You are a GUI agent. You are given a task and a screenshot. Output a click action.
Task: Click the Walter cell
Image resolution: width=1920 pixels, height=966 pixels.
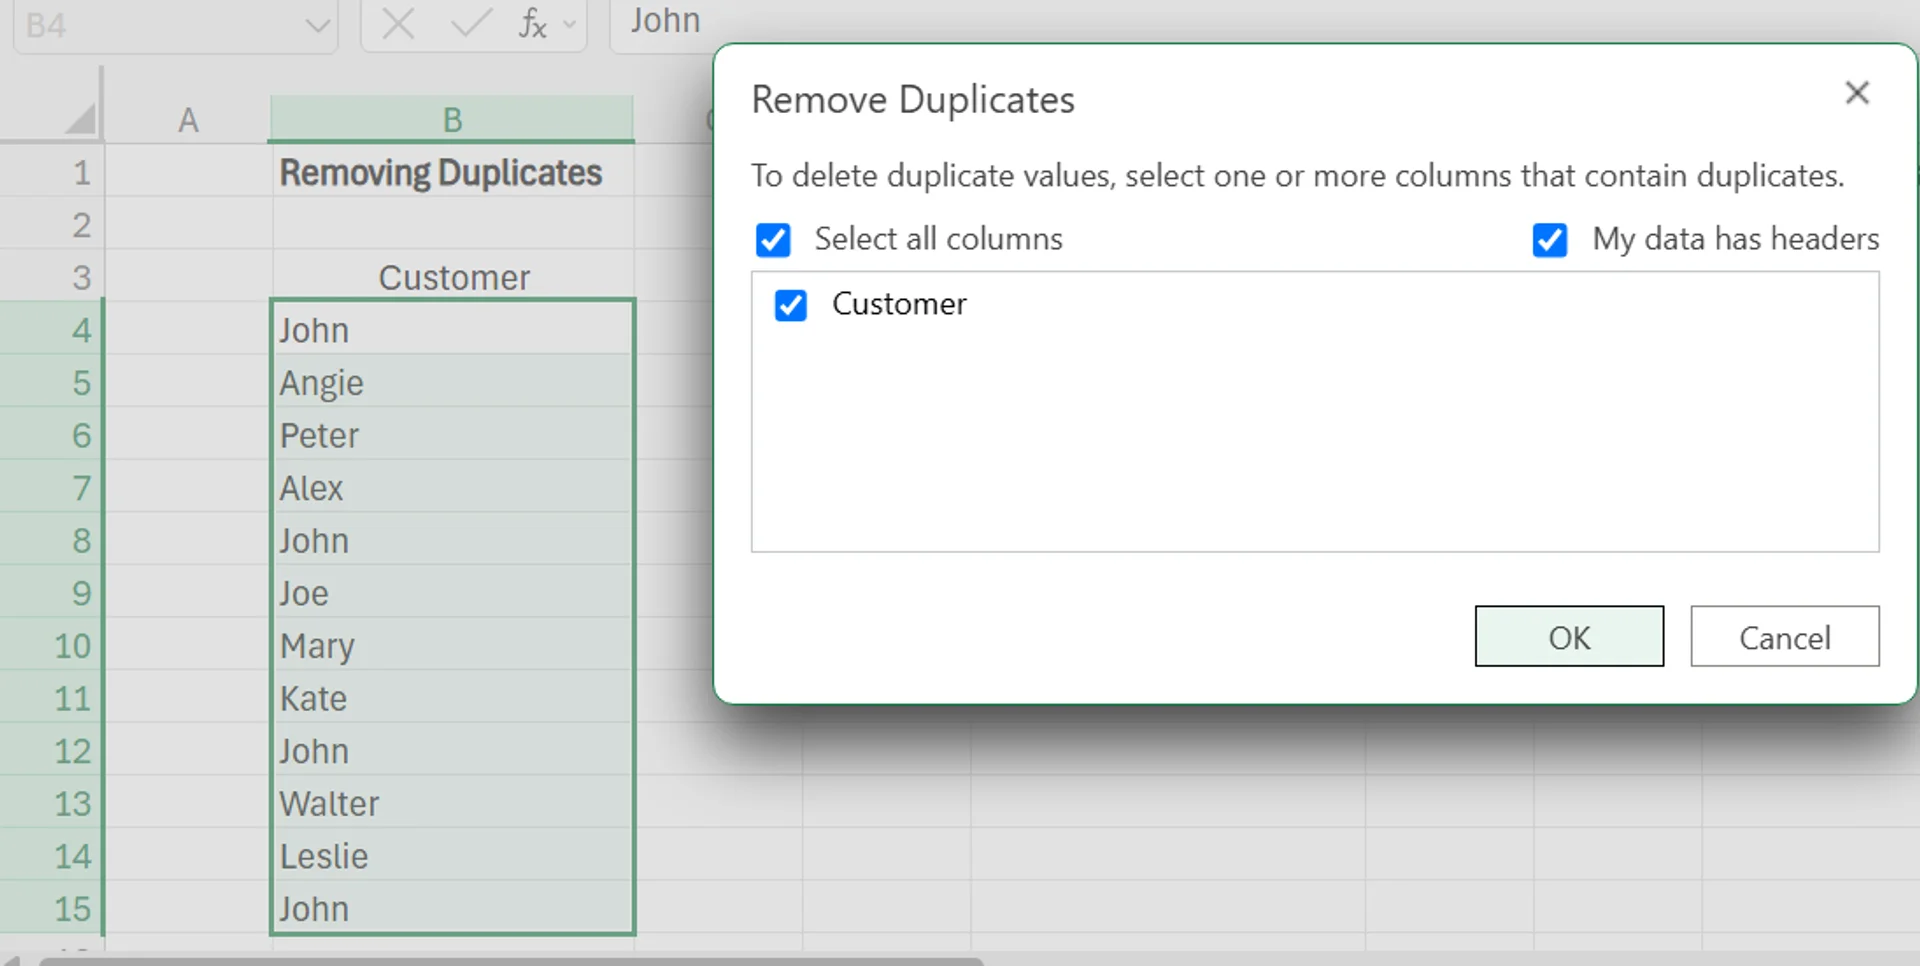pyautogui.click(x=452, y=804)
